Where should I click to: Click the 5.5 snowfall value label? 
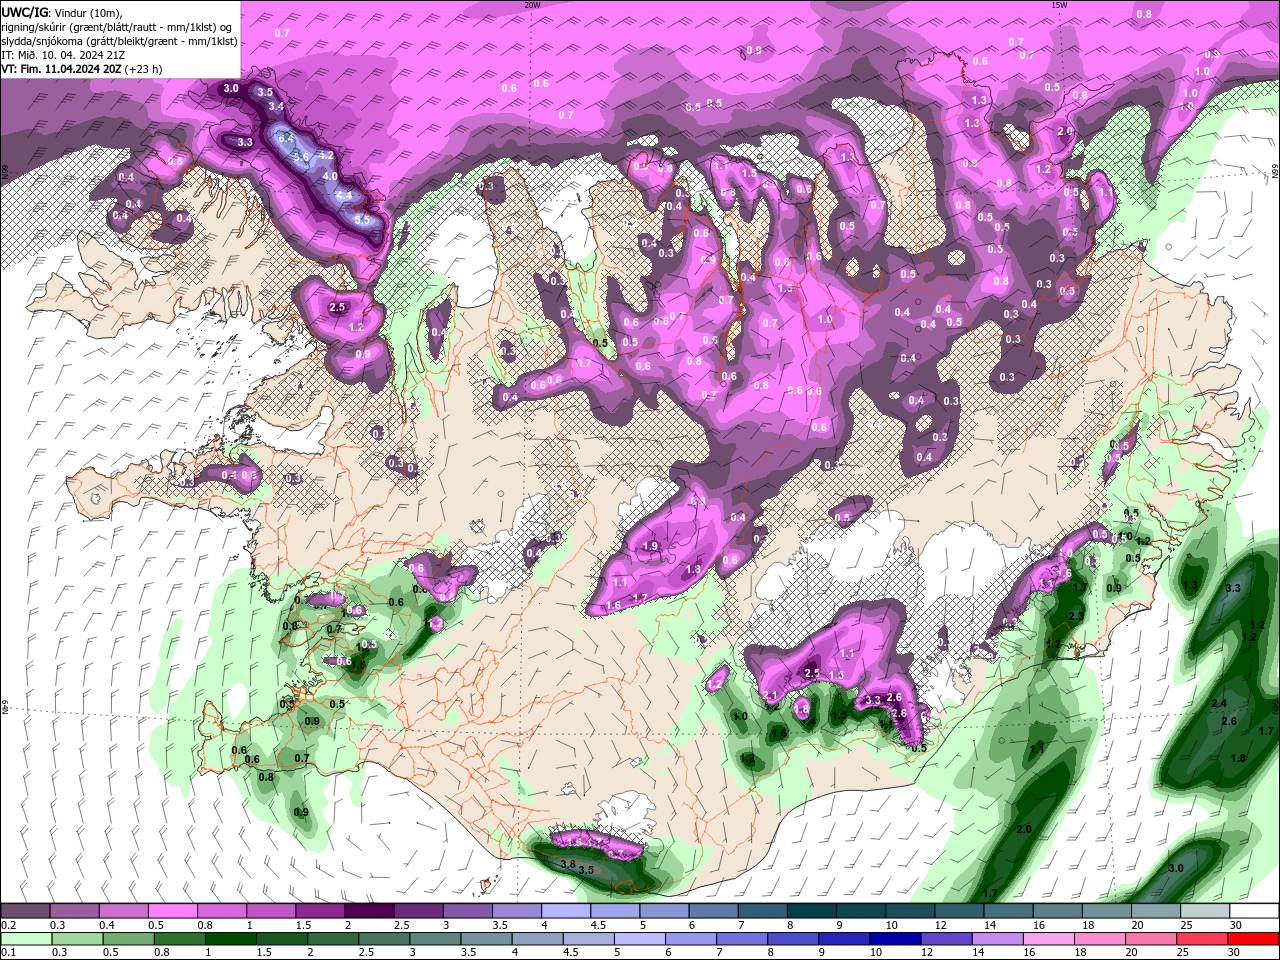point(363,220)
